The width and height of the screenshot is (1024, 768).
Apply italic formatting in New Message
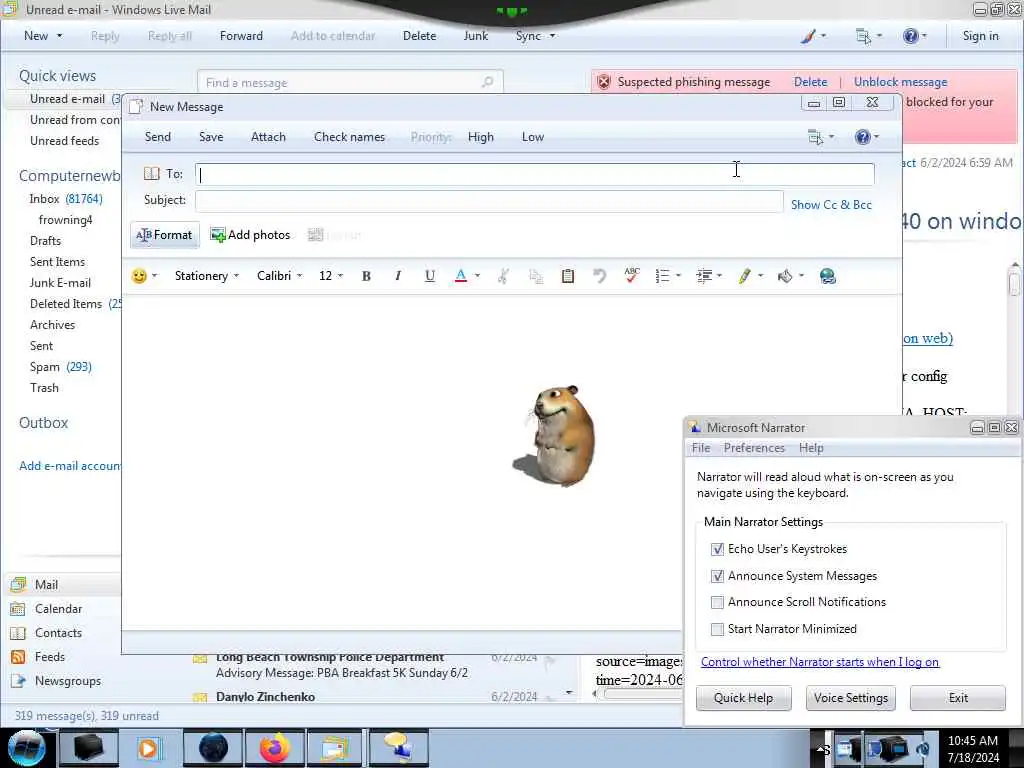398,276
